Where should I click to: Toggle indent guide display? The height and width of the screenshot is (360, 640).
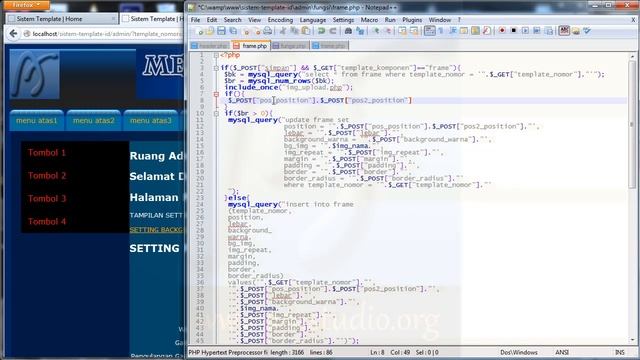tap(453, 31)
